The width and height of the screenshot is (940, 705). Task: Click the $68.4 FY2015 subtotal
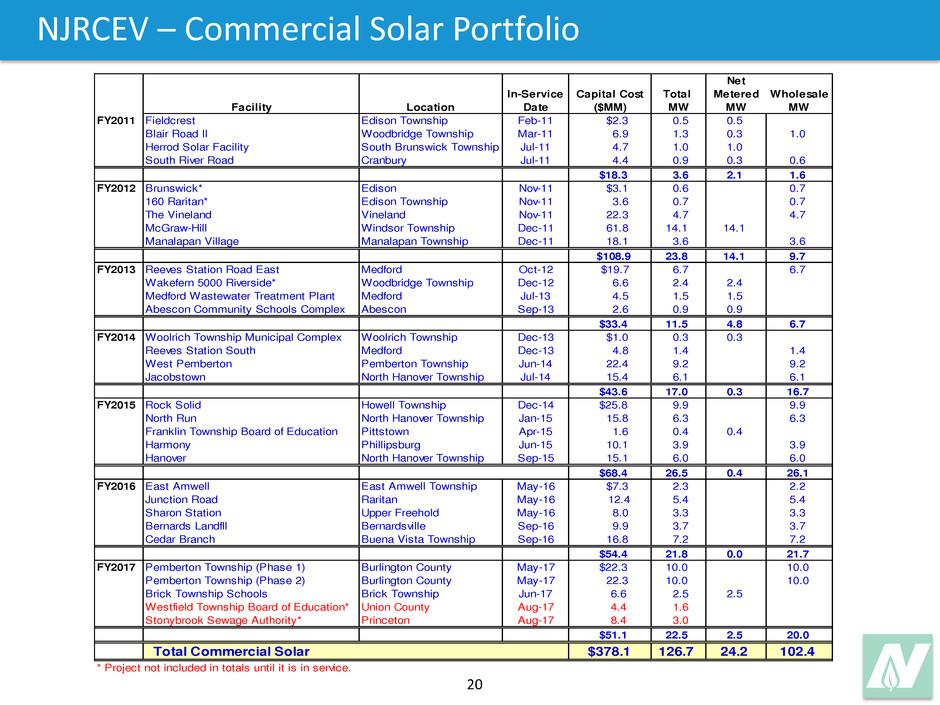click(x=613, y=473)
